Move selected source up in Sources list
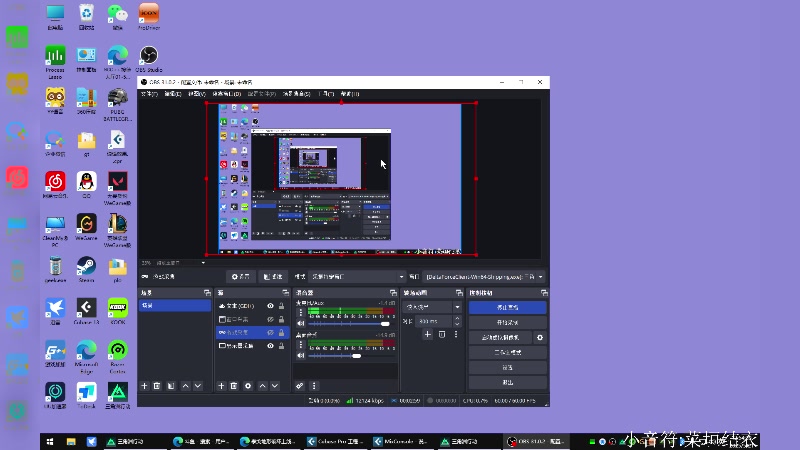This screenshot has width=800, height=450. click(x=262, y=386)
